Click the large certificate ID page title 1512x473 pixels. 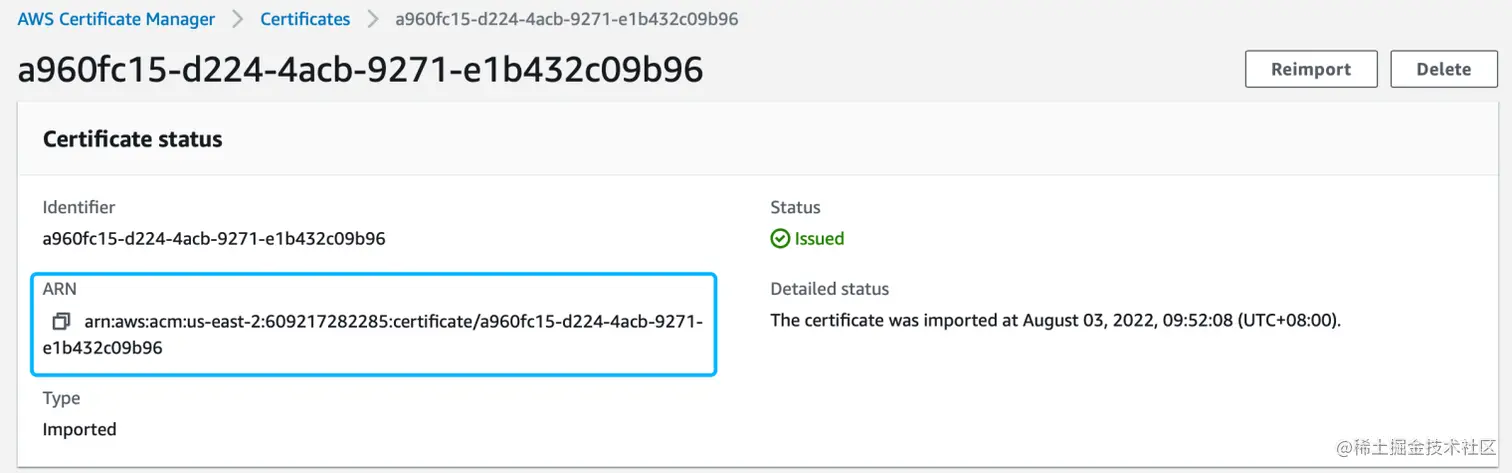coord(360,69)
